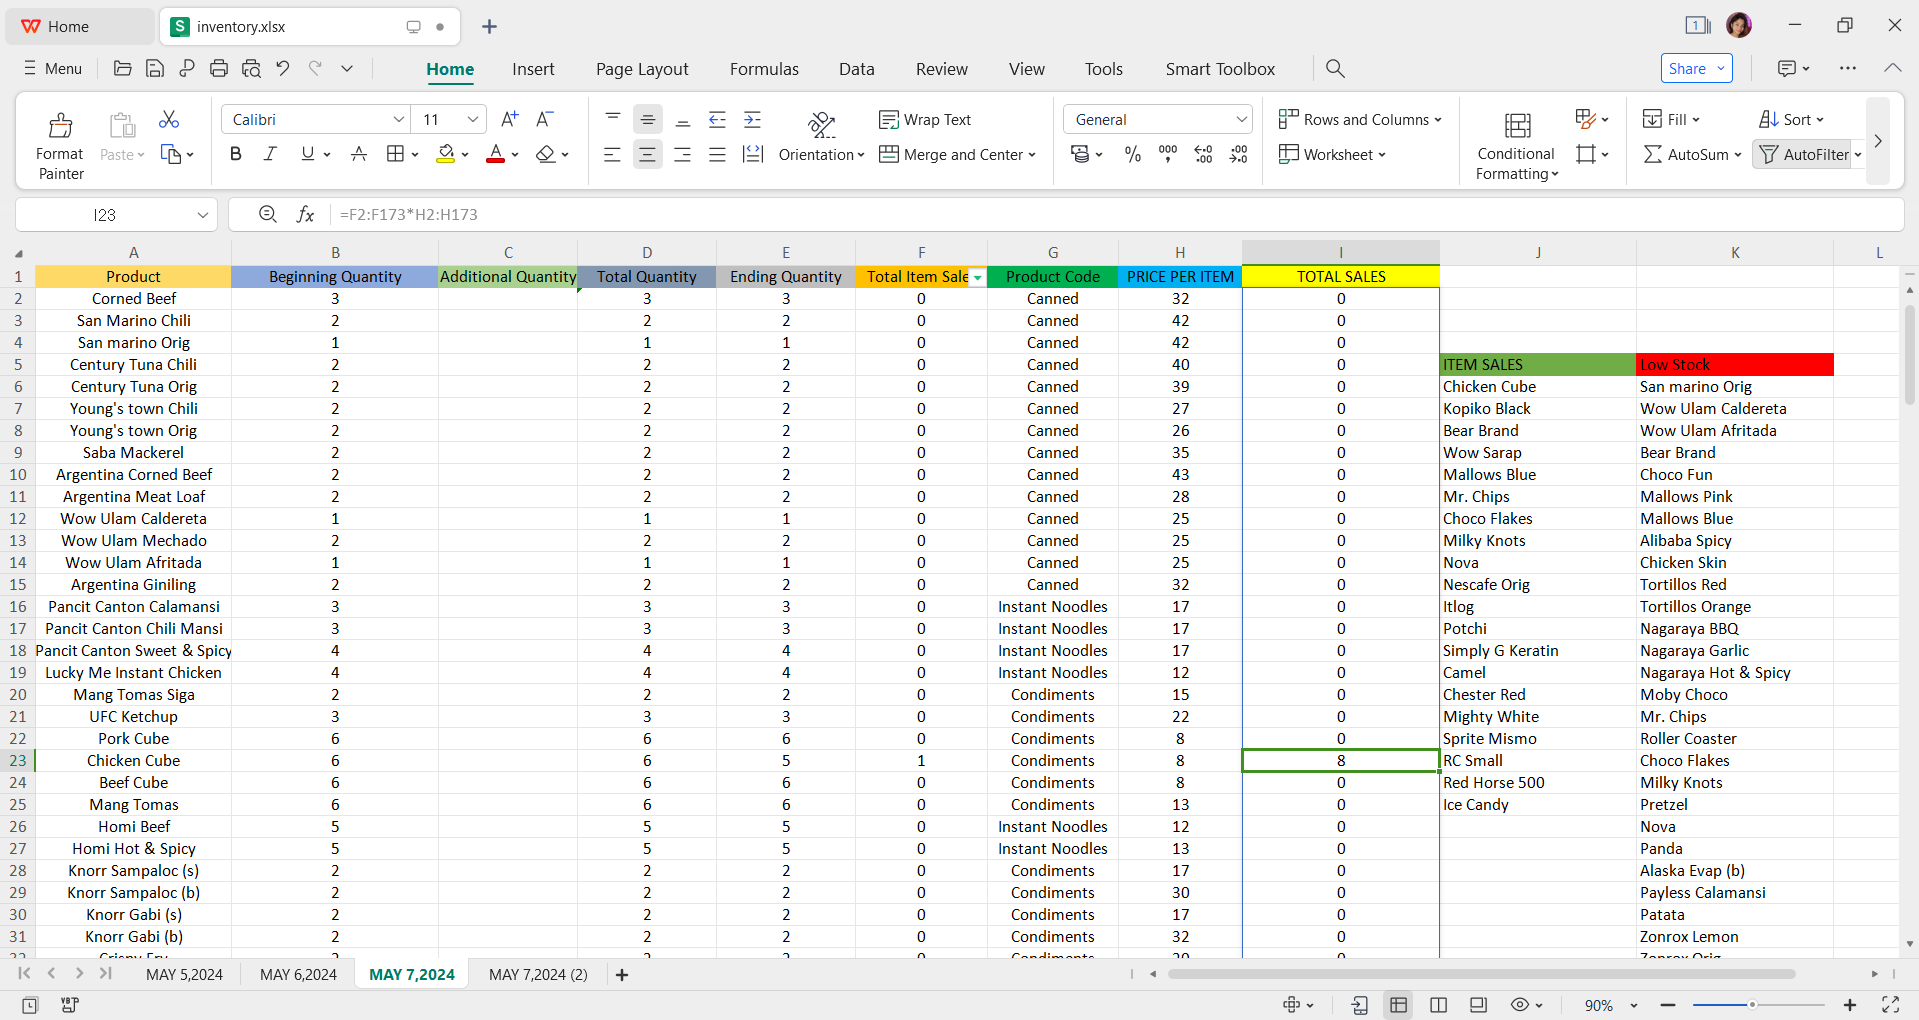Screen dimensions: 1919x1020
Task: Expand the Merge and Center dropdown
Action: [x=1032, y=154]
